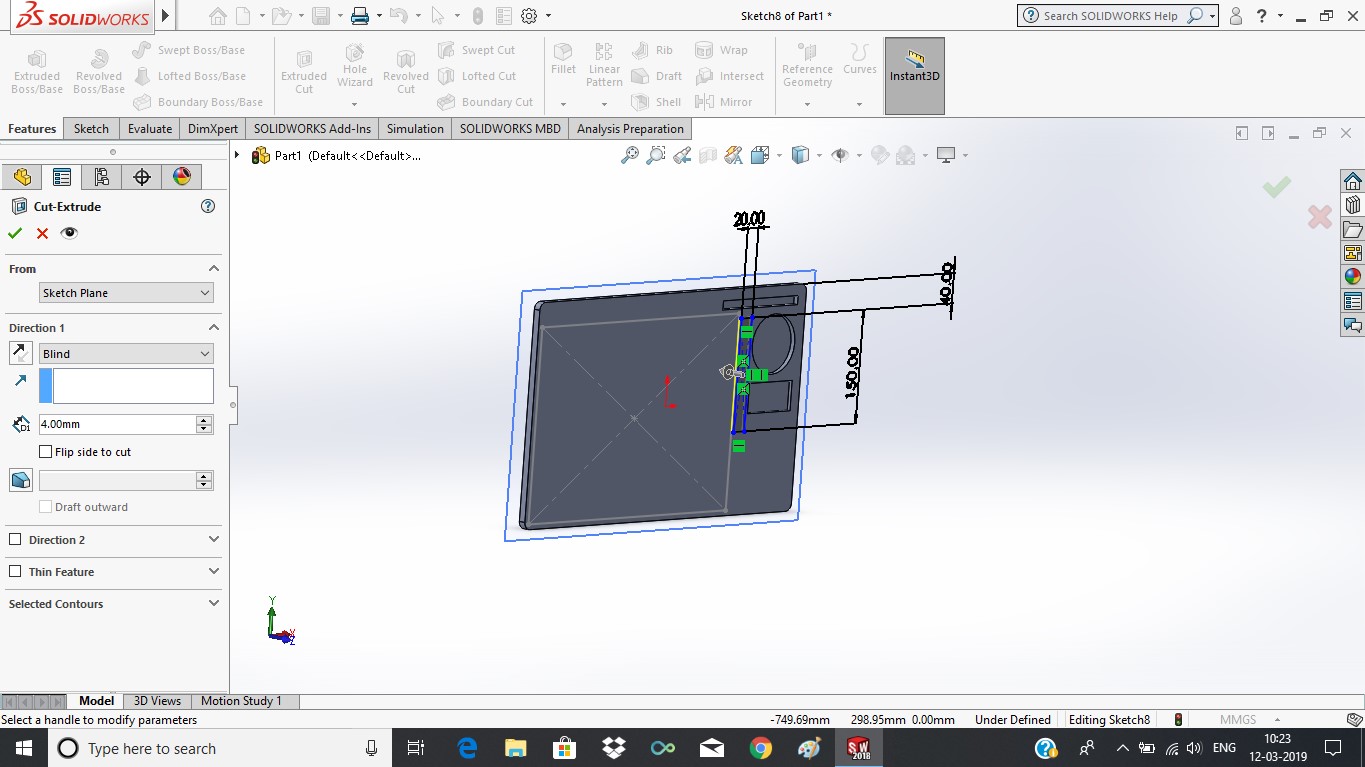
Task: Click the Zoom to Area icon
Action: click(x=656, y=155)
